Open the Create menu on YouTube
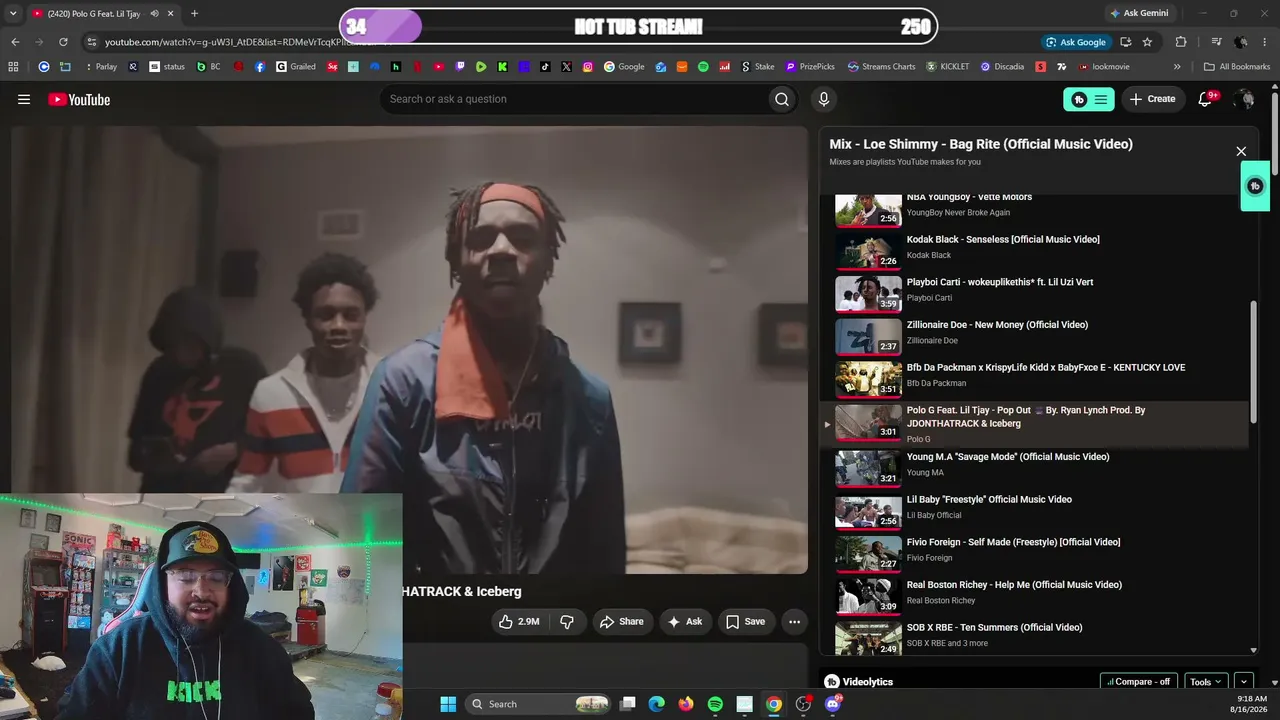The image size is (1280, 720). click(1153, 99)
